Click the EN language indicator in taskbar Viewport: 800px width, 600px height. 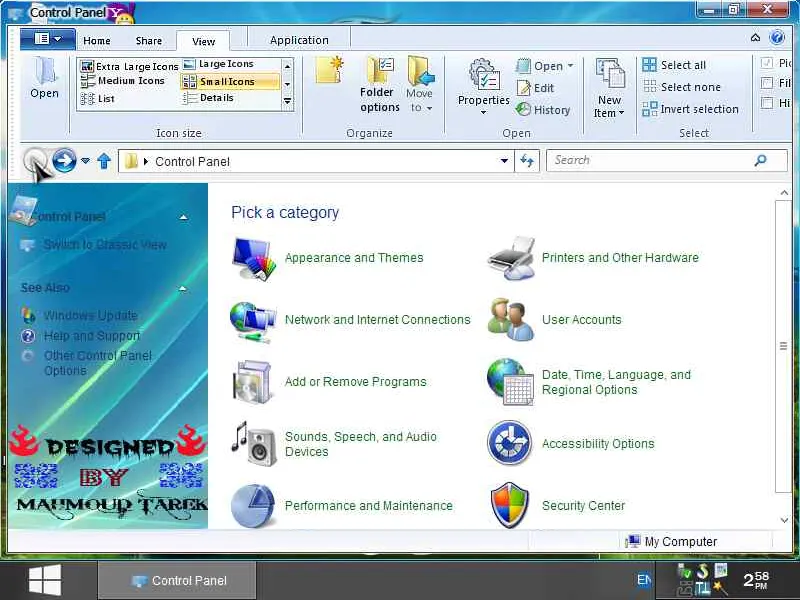click(x=644, y=580)
